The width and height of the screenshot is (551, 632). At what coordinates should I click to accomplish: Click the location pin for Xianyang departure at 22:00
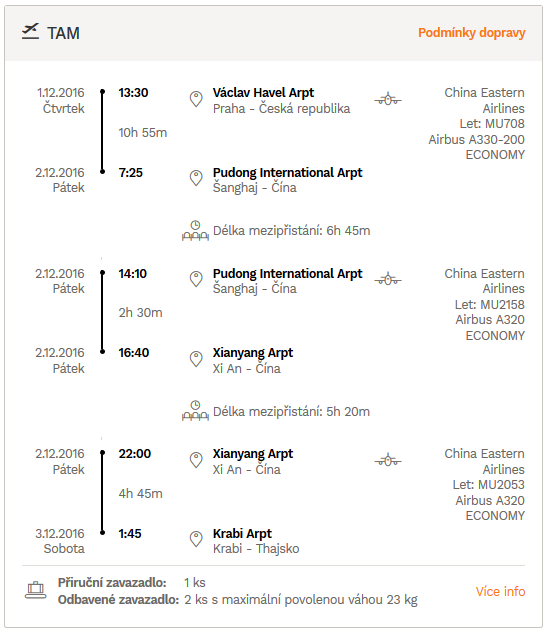[196, 460]
